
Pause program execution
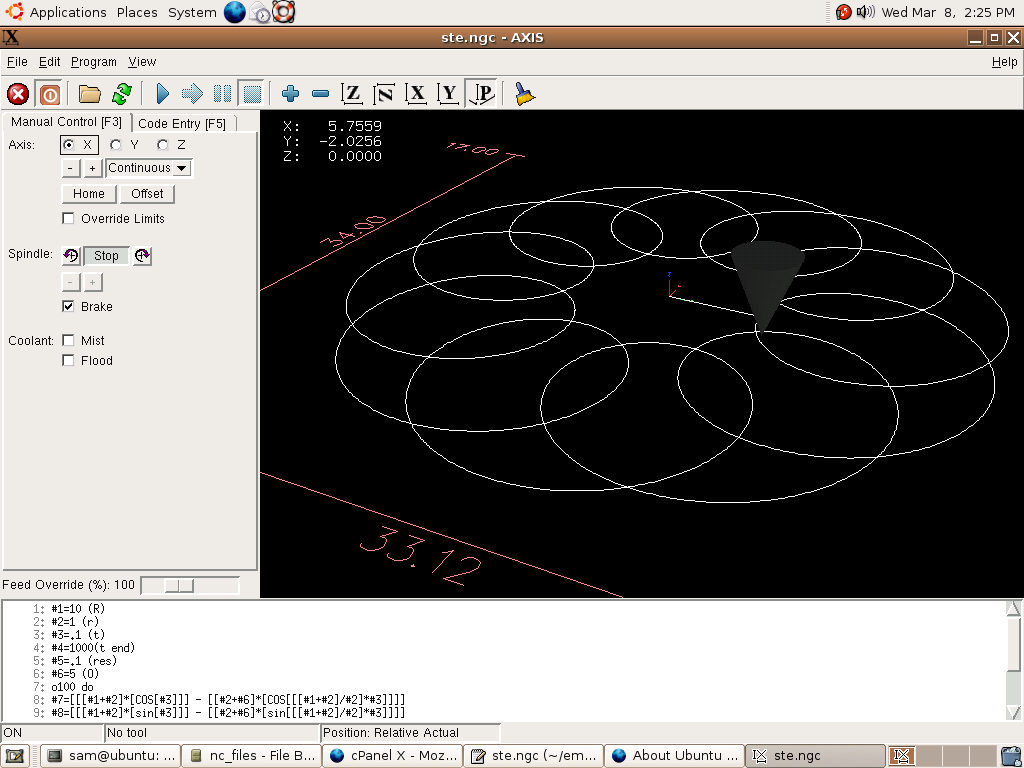(x=223, y=94)
